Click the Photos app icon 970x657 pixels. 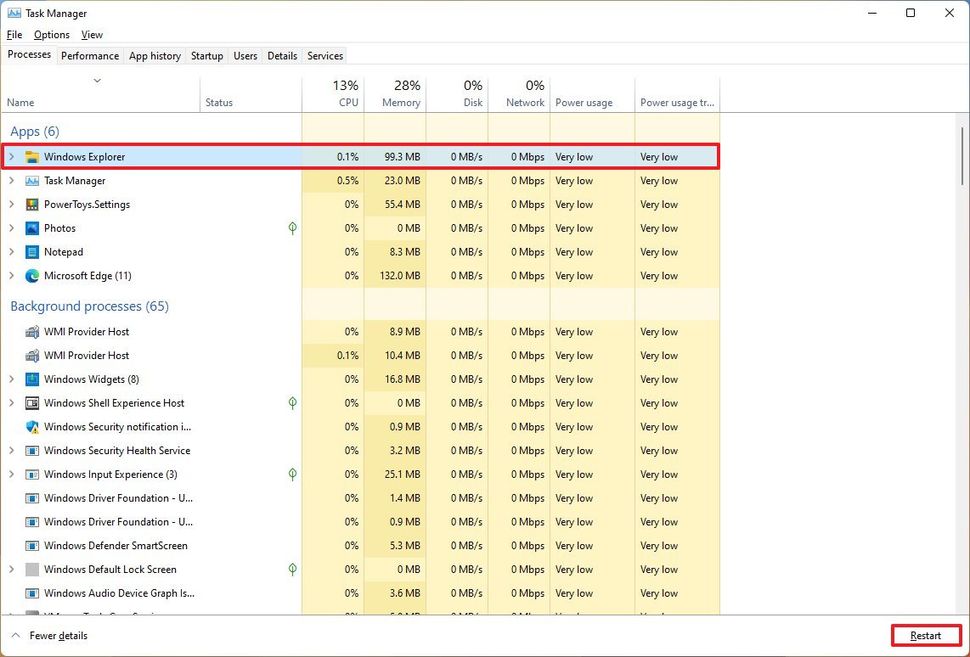click(33, 228)
